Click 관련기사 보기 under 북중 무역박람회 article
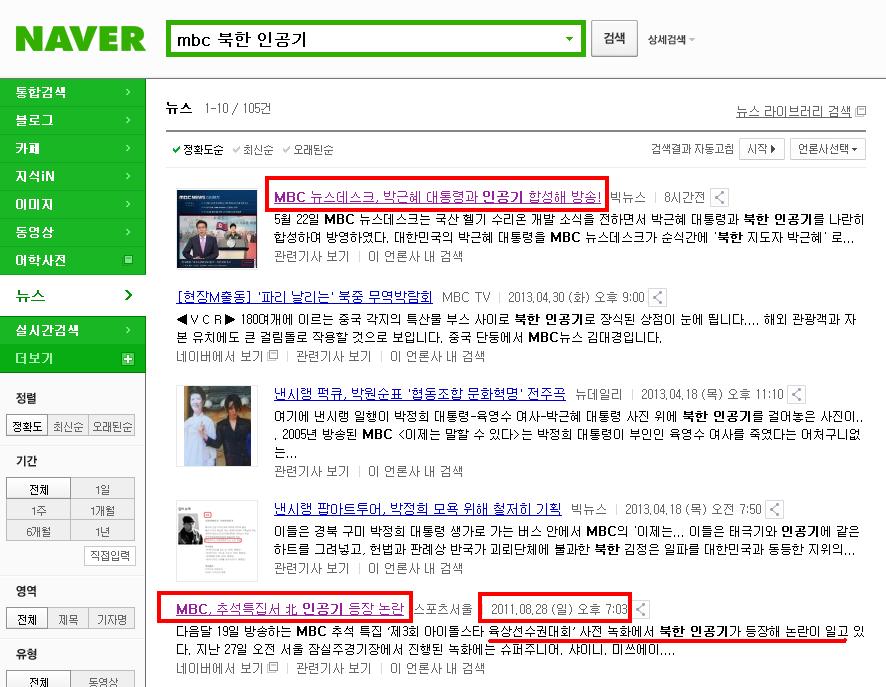Viewport: 886px width, 687px height. (333, 356)
